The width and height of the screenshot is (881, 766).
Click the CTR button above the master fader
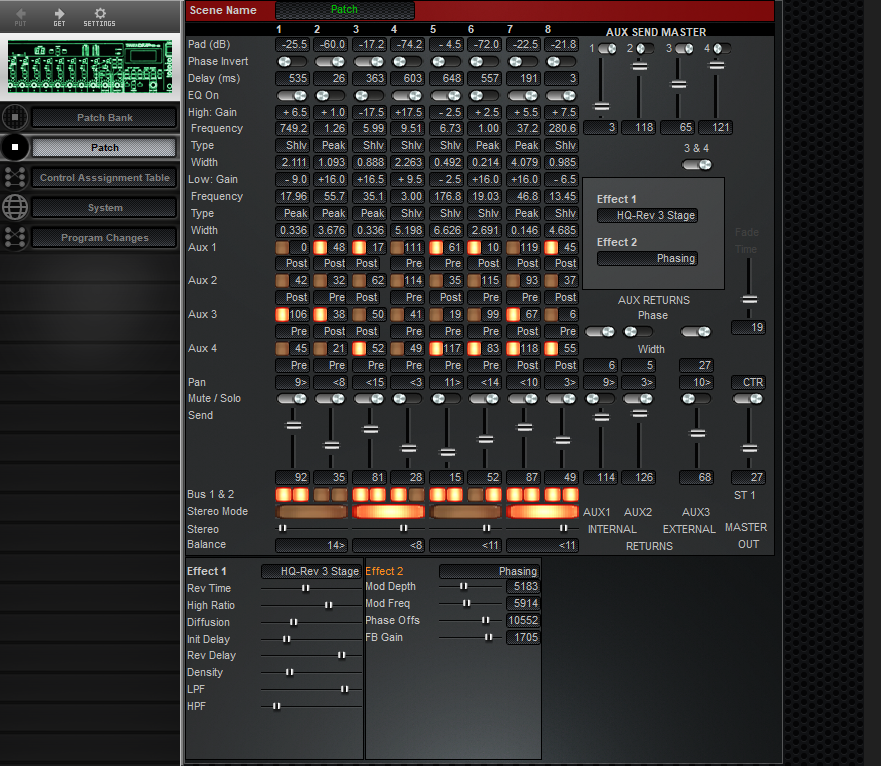coord(748,381)
